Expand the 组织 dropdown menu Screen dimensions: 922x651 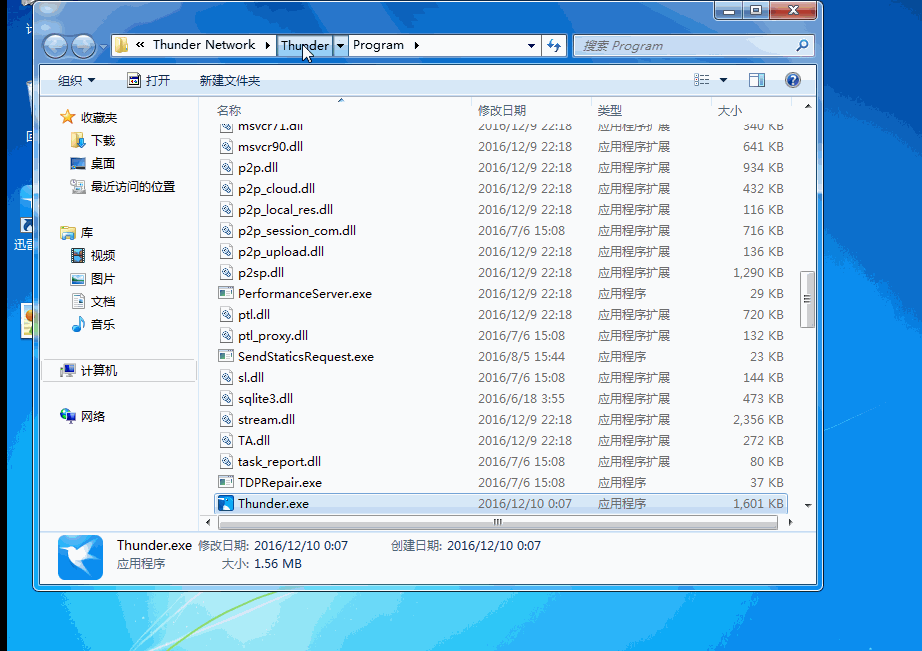click(x=77, y=80)
